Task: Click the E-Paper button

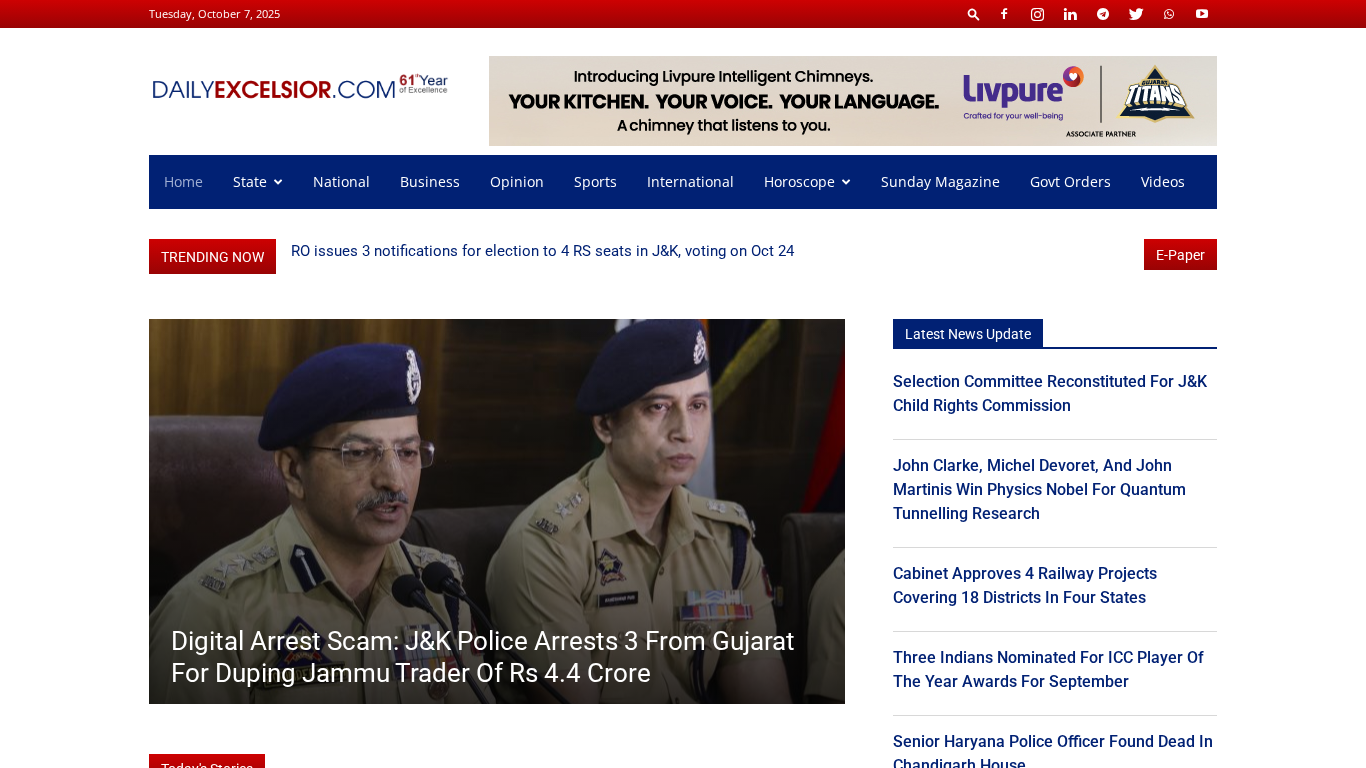Action: click(1180, 255)
